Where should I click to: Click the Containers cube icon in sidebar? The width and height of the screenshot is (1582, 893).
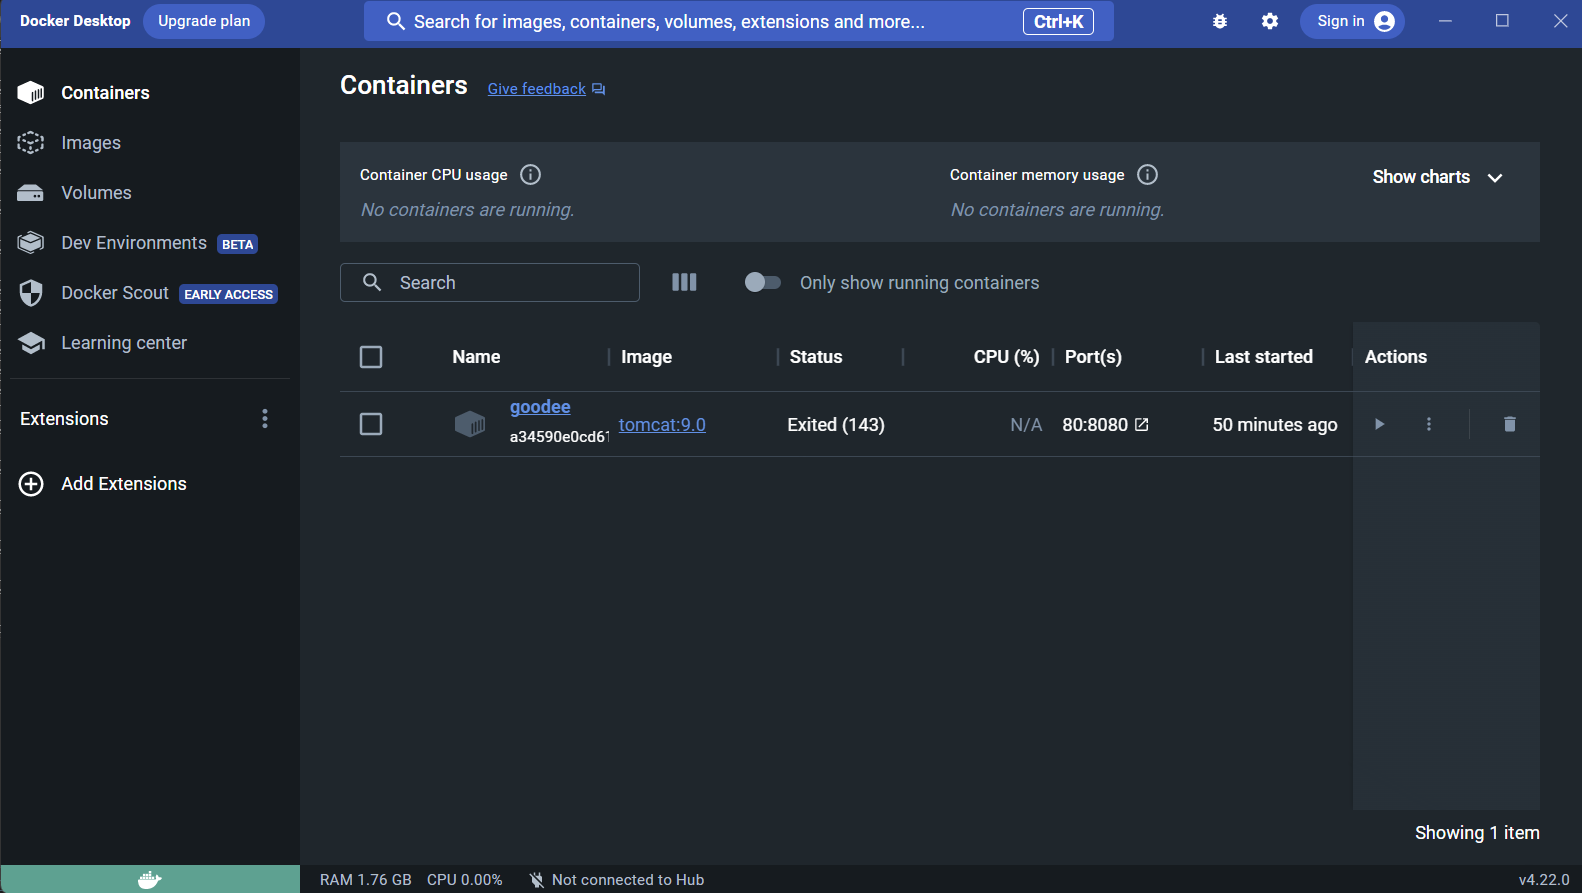click(31, 93)
